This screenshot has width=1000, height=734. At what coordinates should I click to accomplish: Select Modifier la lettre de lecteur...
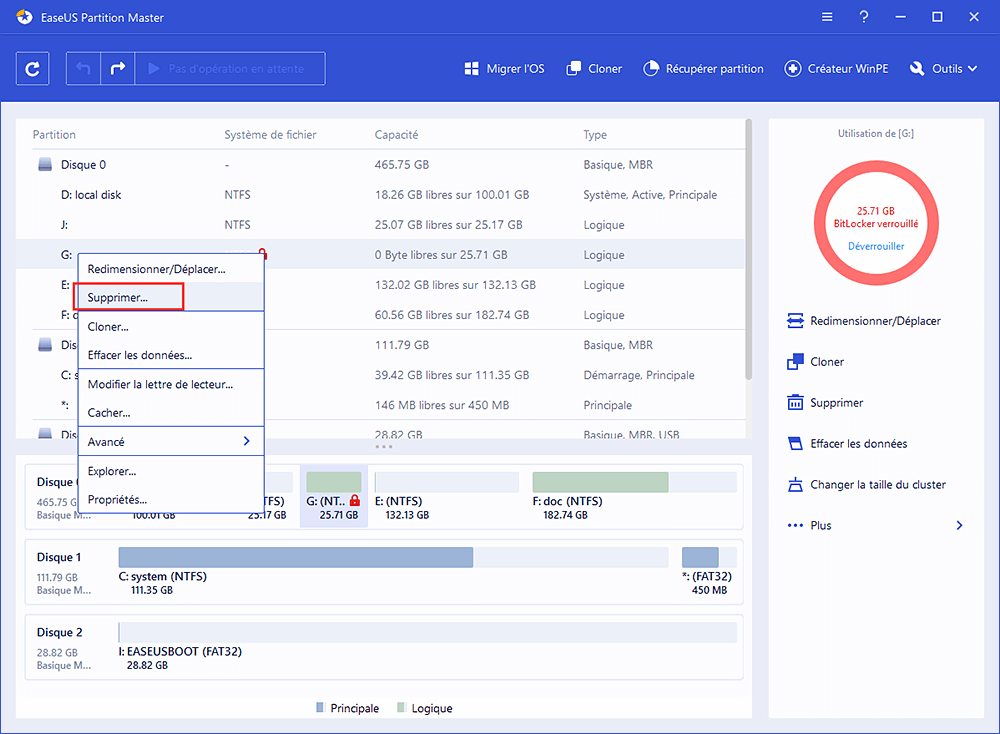(171, 385)
